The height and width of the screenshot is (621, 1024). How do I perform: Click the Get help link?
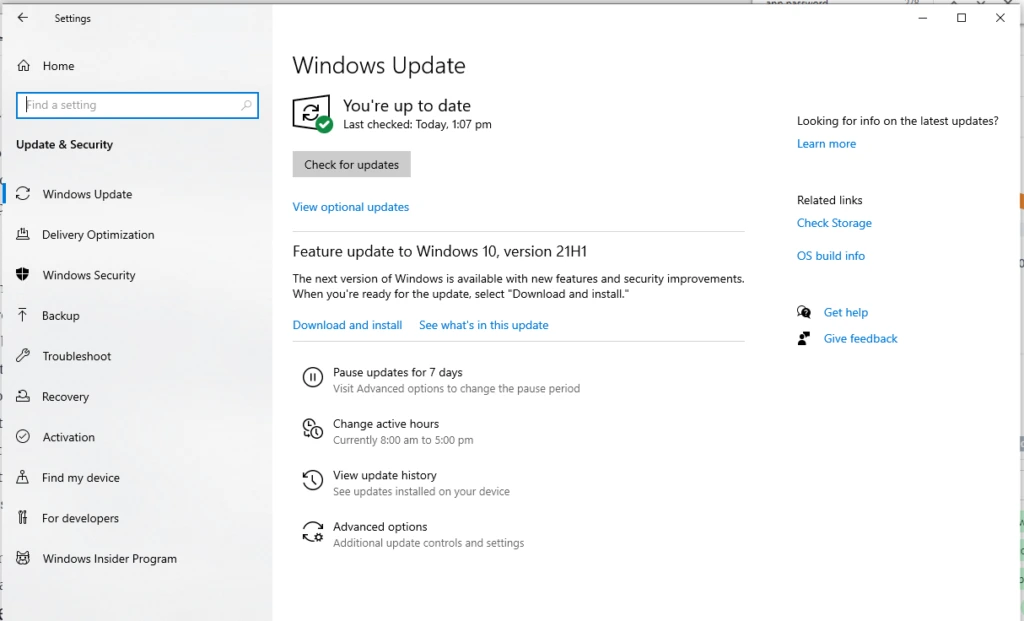tap(846, 312)
